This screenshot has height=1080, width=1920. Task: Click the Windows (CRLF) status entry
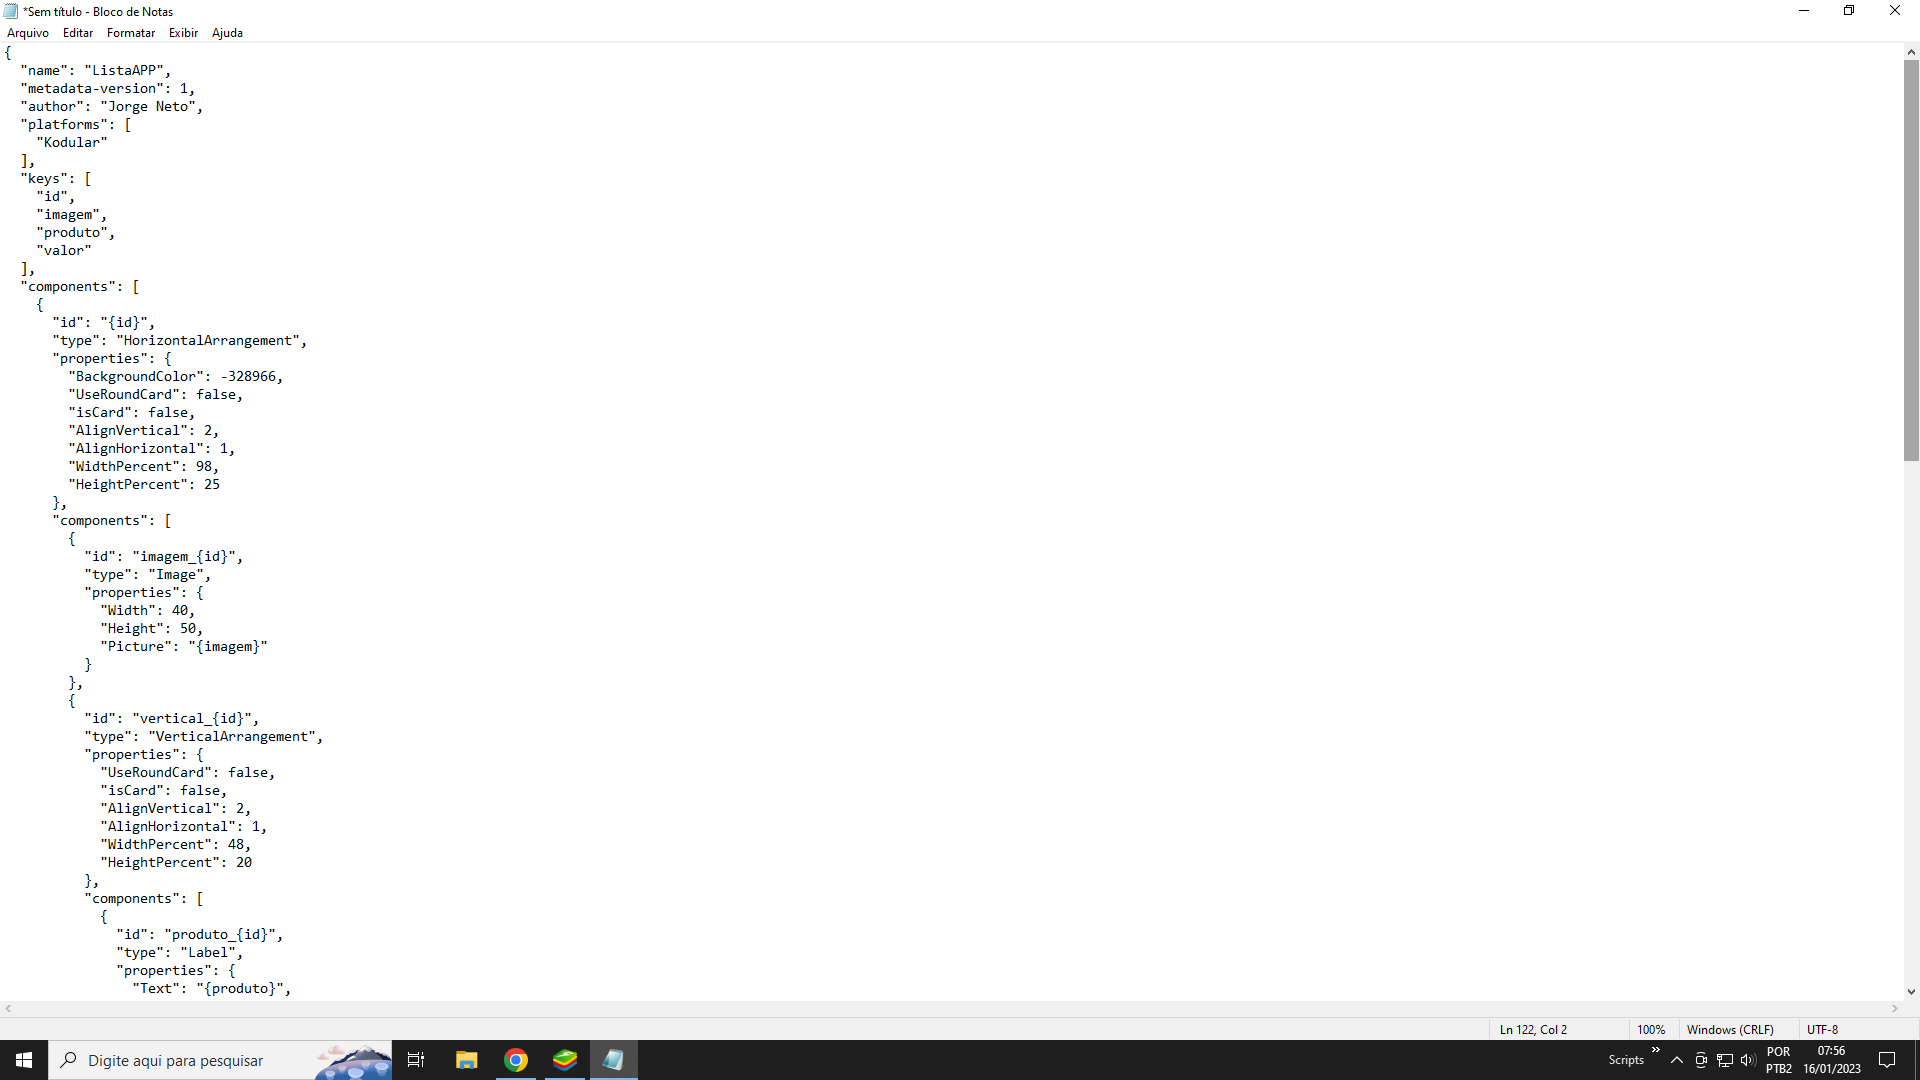(x=1730, y=1029)
